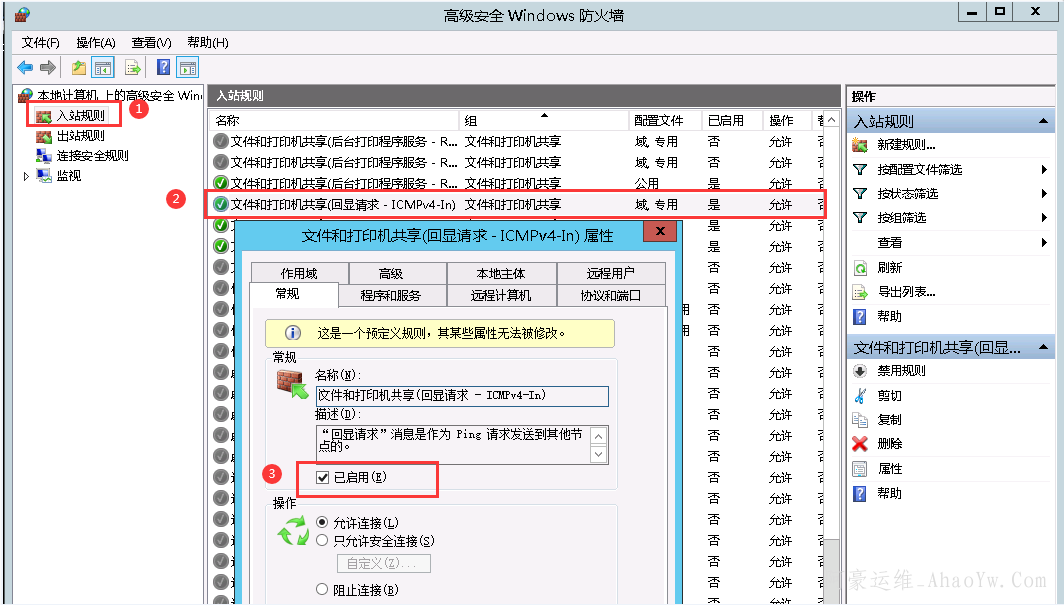1064x605 pixels.
Task: Click 禁用规则 icon in actions pane
Action: [860, 370]
